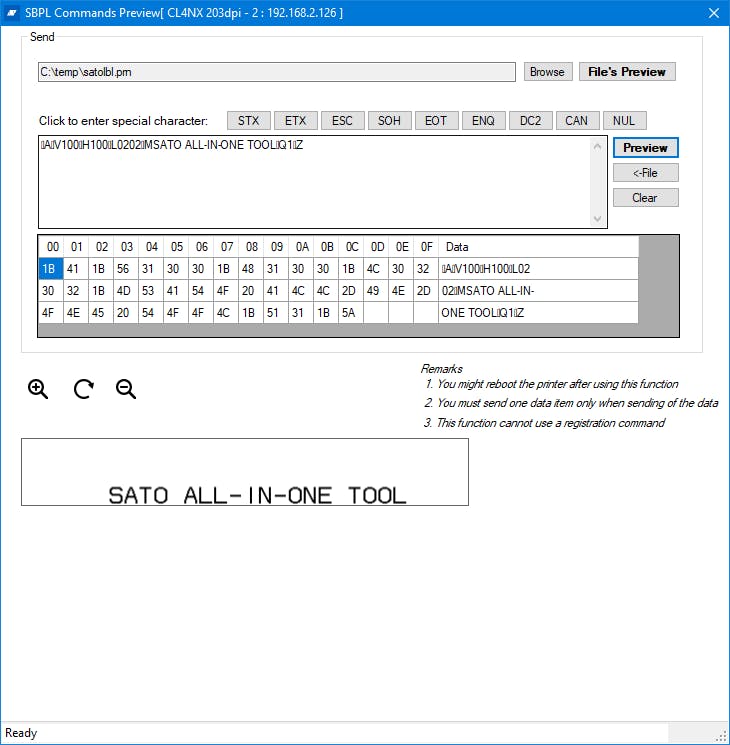Click data cell ending with 'L02'
This screenshot has height=745, width=730.
point(538,269)
